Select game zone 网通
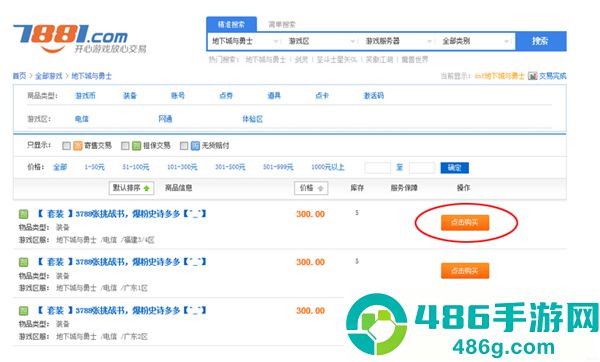 pyautogui.click(x=165, y=119)
